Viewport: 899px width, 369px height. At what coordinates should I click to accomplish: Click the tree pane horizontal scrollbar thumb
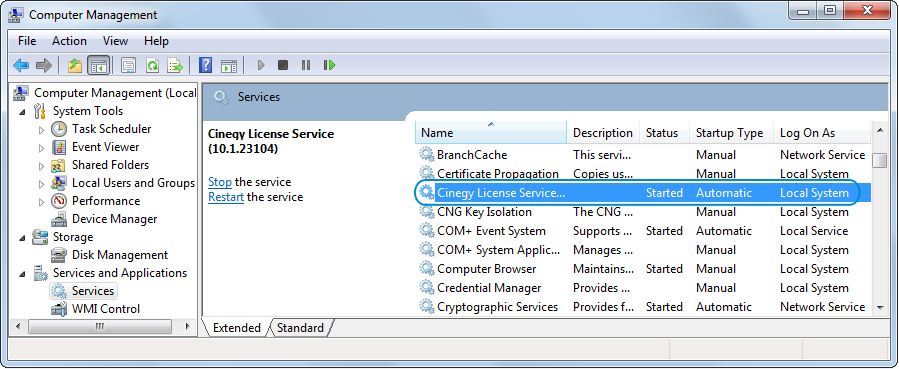pos(99,327)
